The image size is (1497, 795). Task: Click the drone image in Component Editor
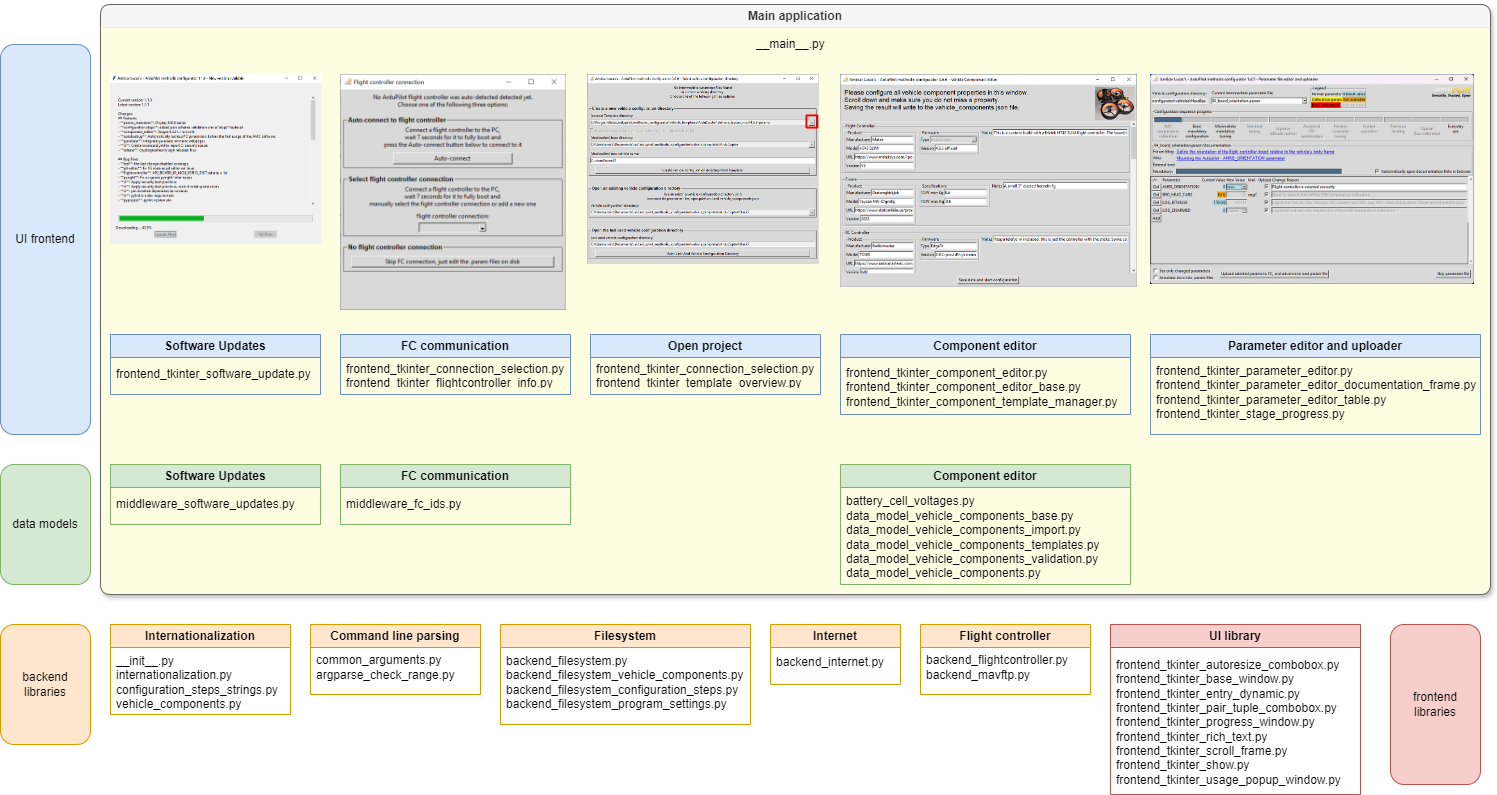point(1115,103)
